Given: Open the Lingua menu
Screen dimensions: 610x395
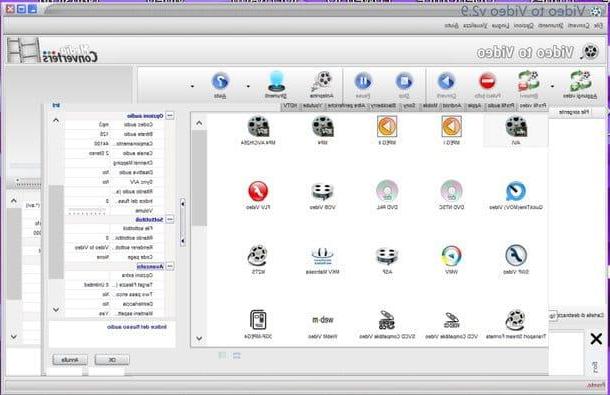Looking at the screenshot, I should [500, 26].
